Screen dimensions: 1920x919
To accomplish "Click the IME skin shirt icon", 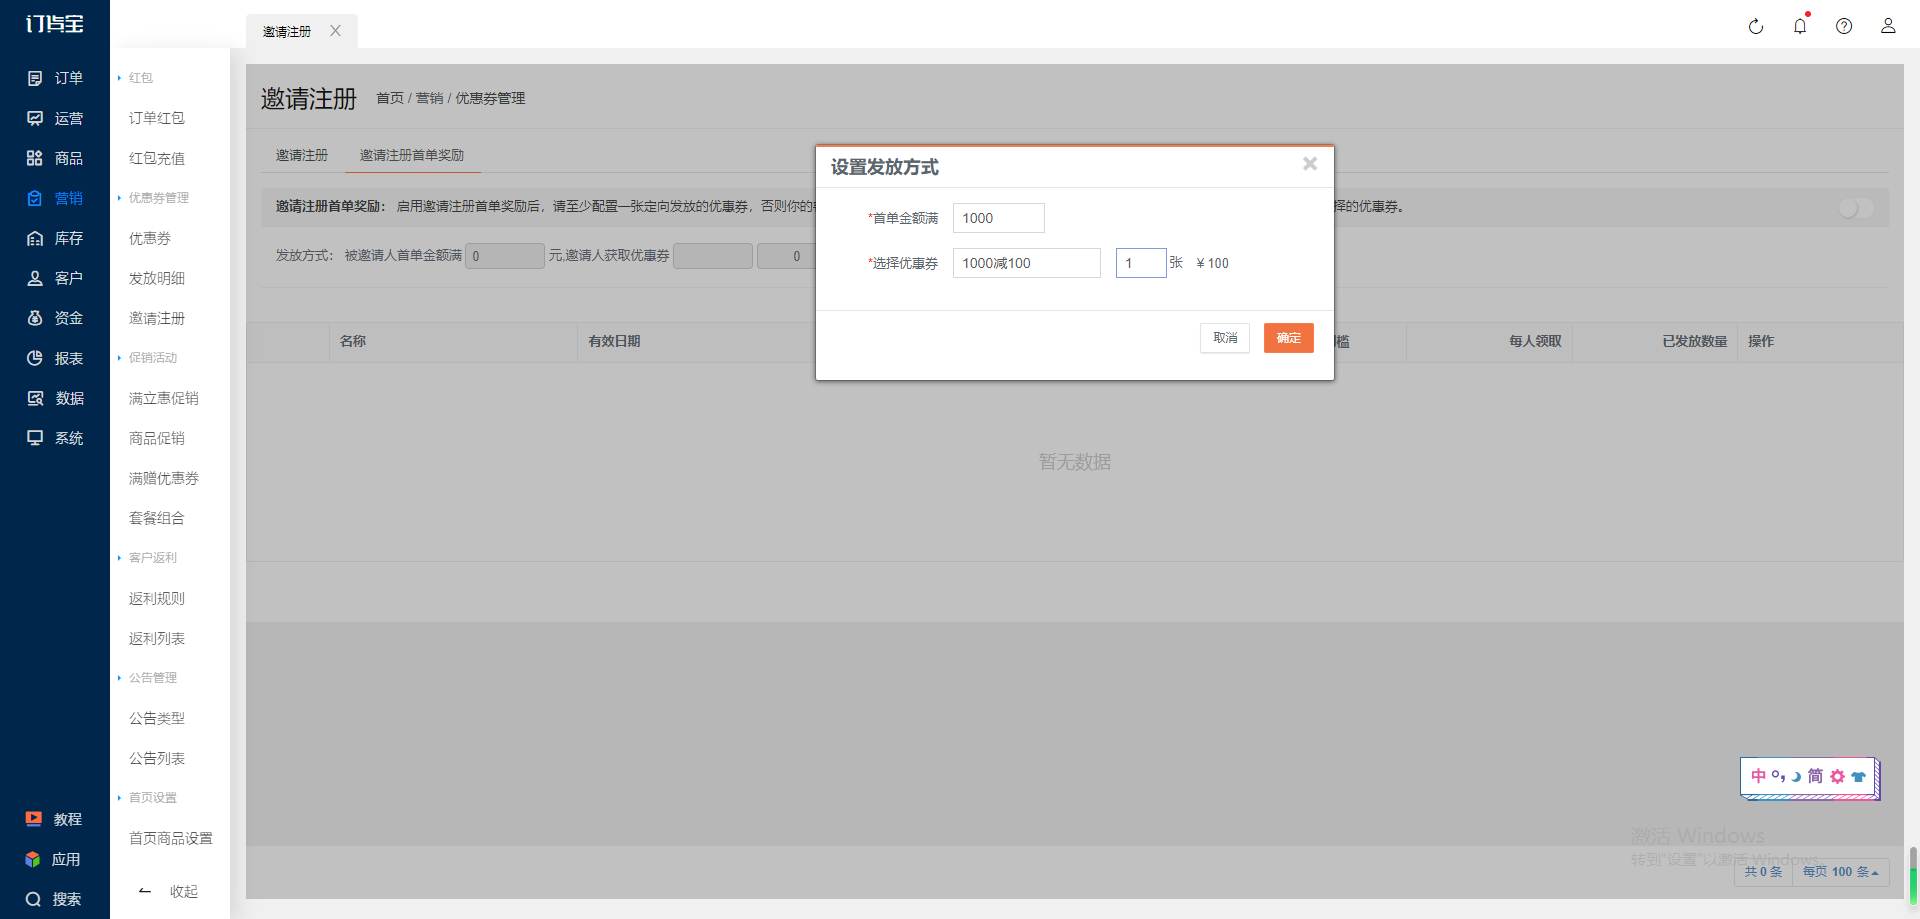I will [x=1858, y=776].
